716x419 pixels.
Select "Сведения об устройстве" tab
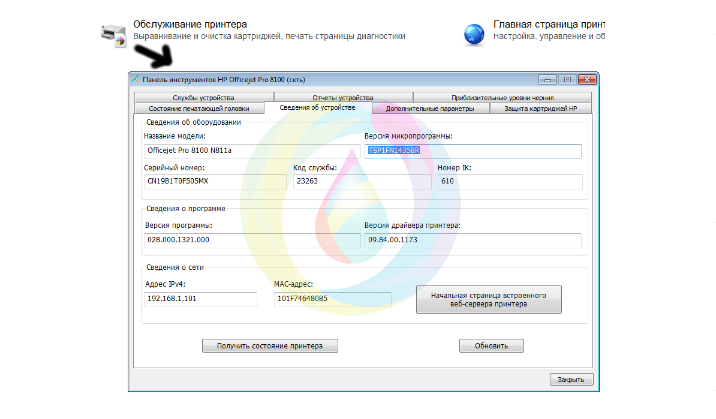click(x=317, y=108)
